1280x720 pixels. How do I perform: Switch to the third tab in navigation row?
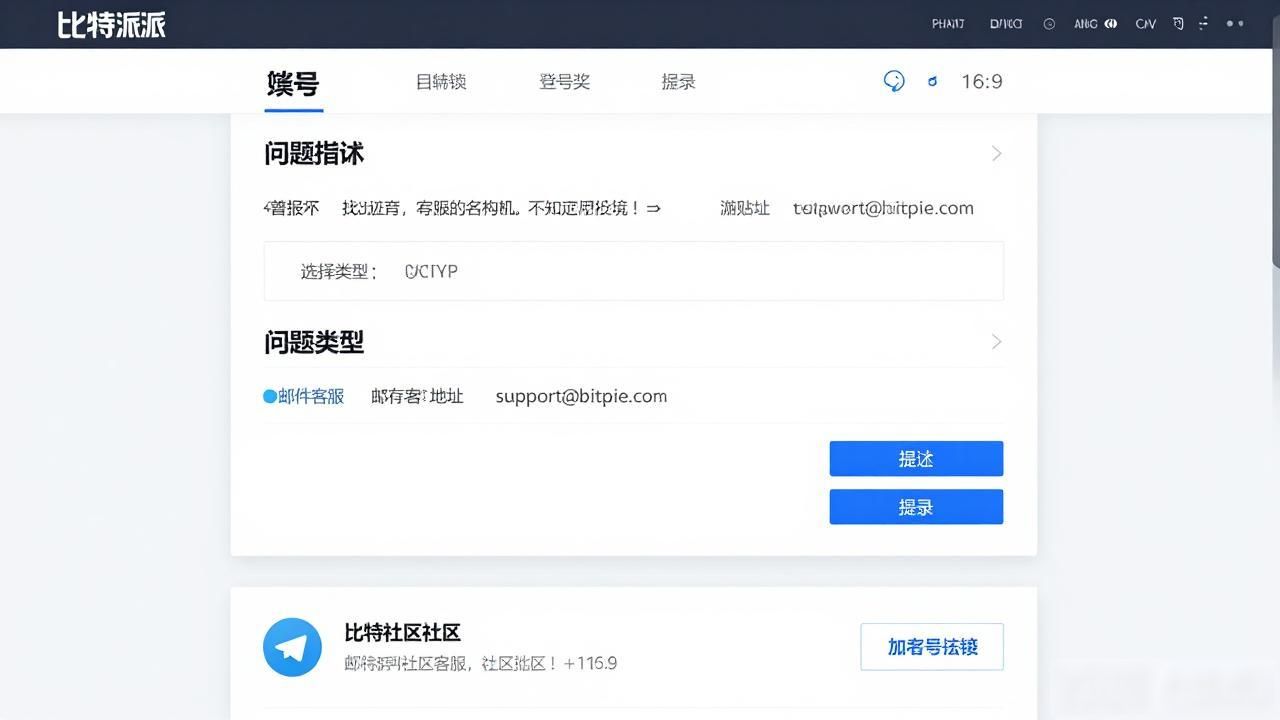[564, 82]
